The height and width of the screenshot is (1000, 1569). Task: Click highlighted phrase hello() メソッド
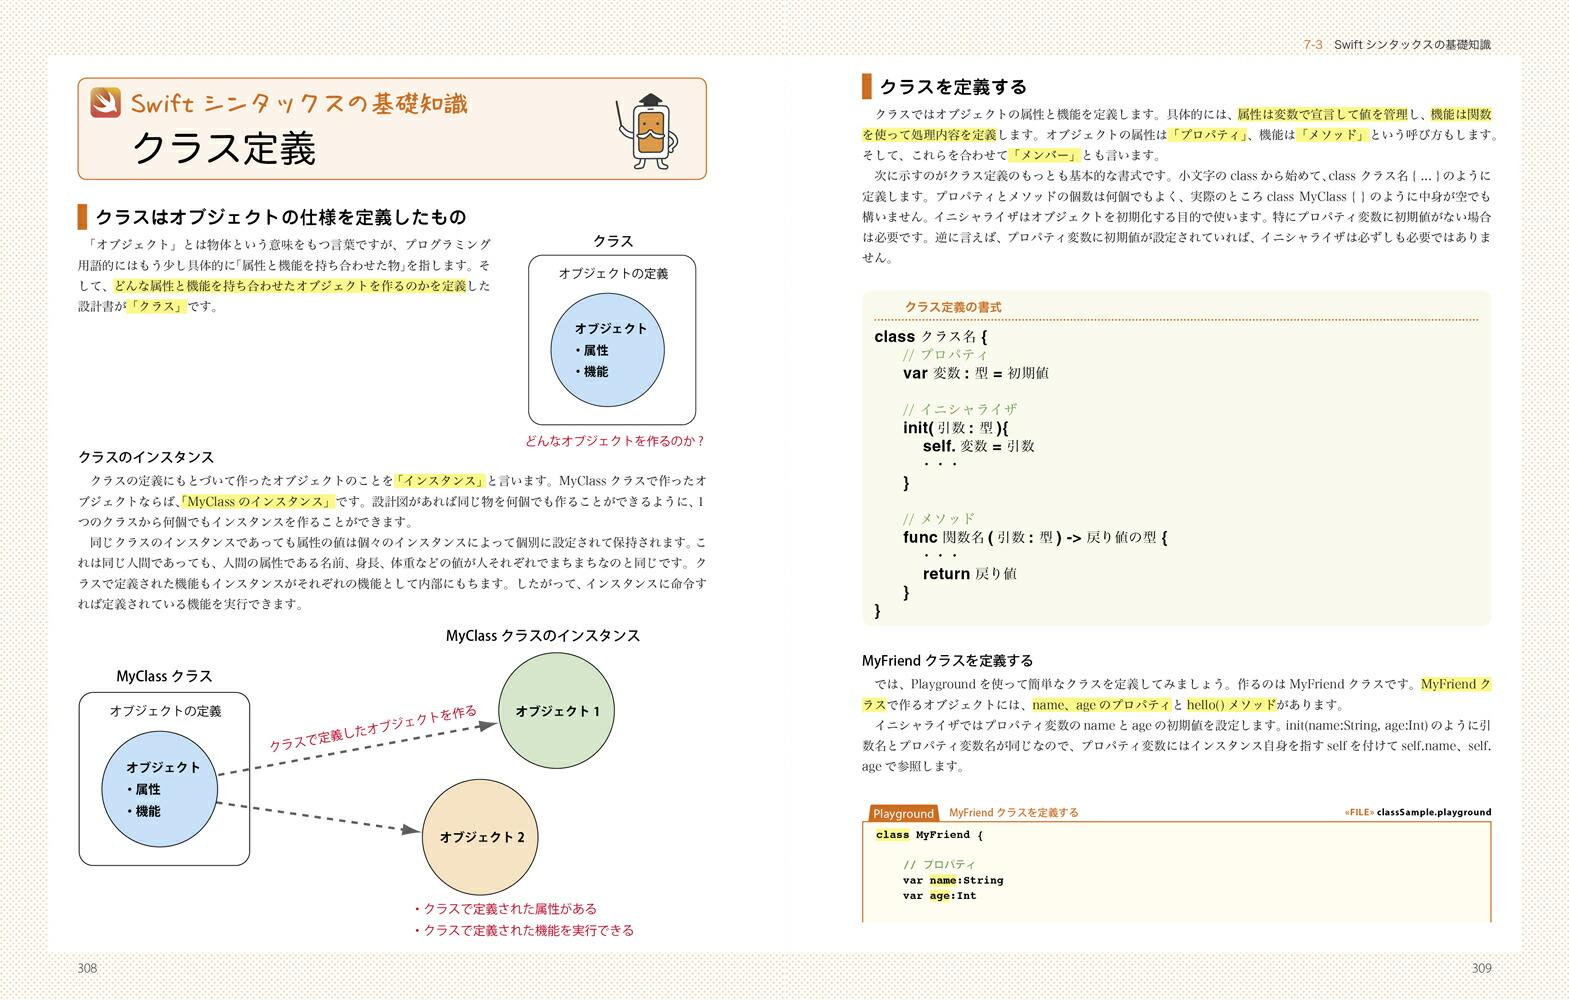(x=1231, y=705)
